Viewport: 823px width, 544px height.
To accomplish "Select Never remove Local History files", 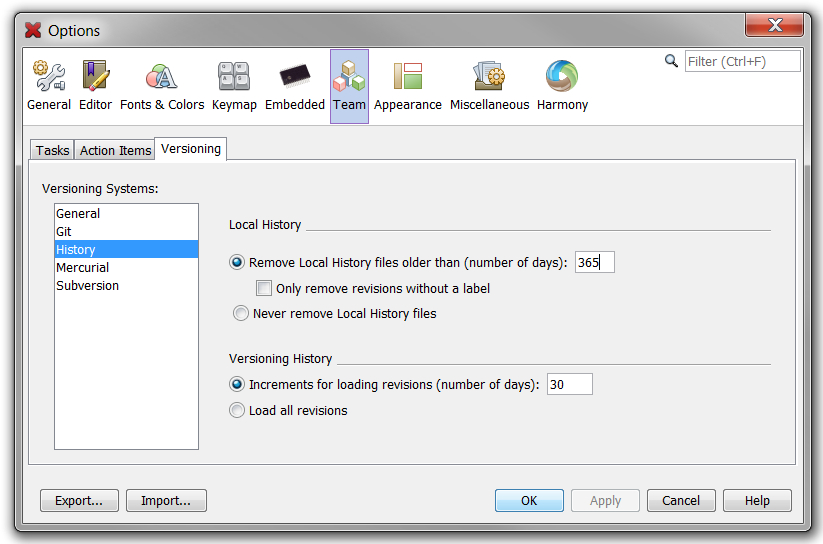I will [x=240, y=314].
